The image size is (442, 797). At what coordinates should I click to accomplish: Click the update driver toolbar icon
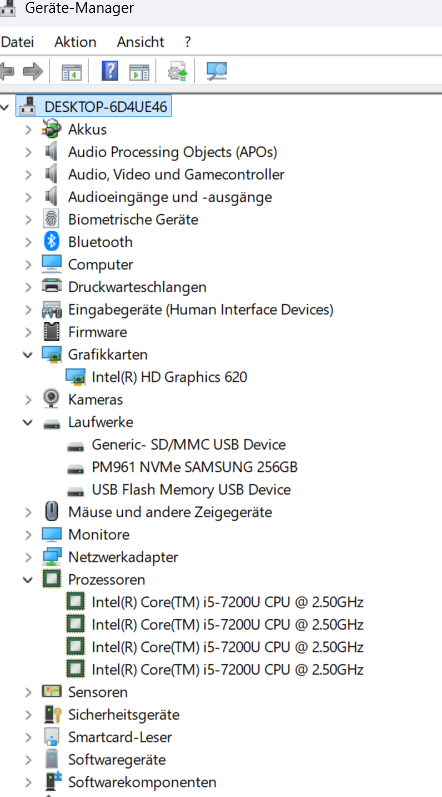coord(177,71)
